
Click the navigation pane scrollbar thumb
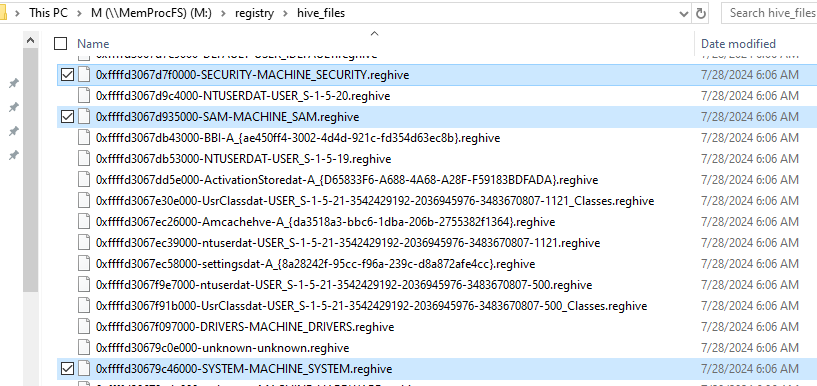[30, 169]
